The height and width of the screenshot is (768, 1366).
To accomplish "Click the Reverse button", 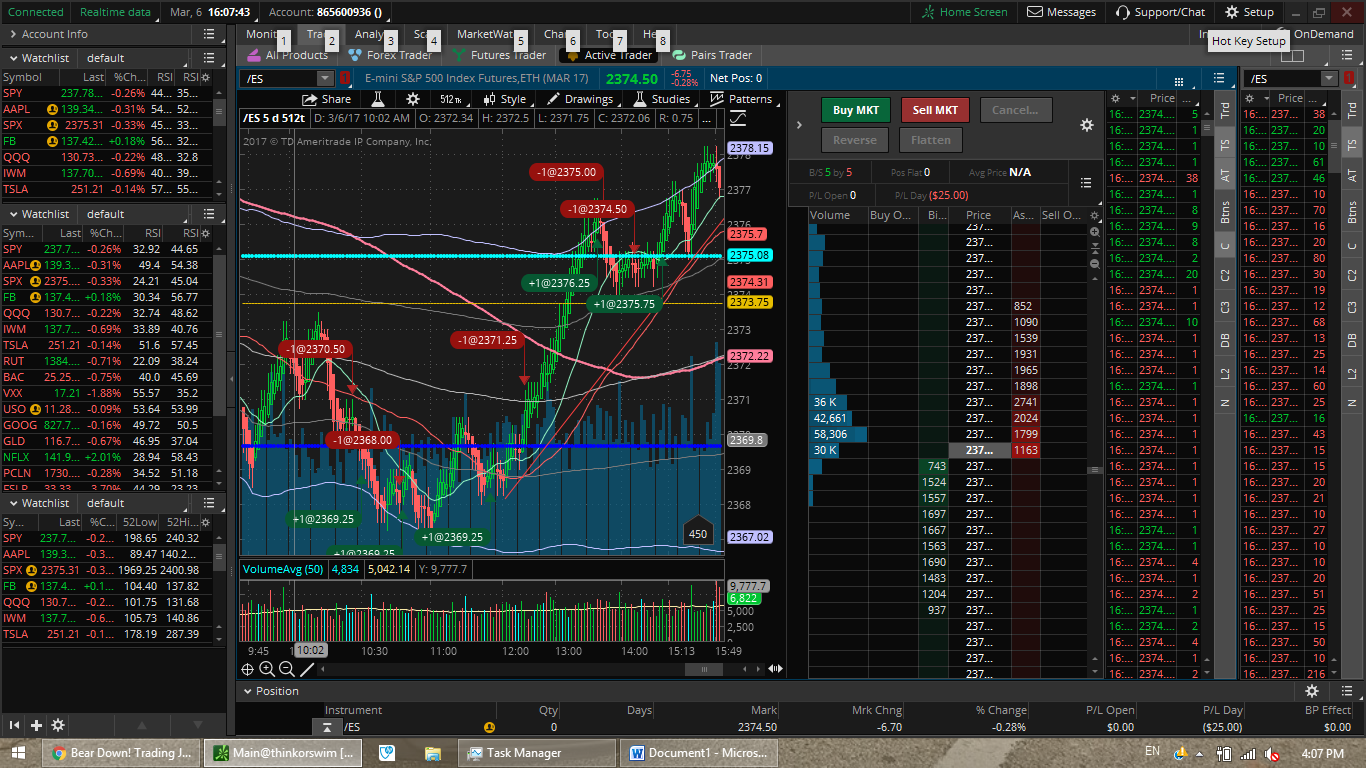I will (855, 140).
